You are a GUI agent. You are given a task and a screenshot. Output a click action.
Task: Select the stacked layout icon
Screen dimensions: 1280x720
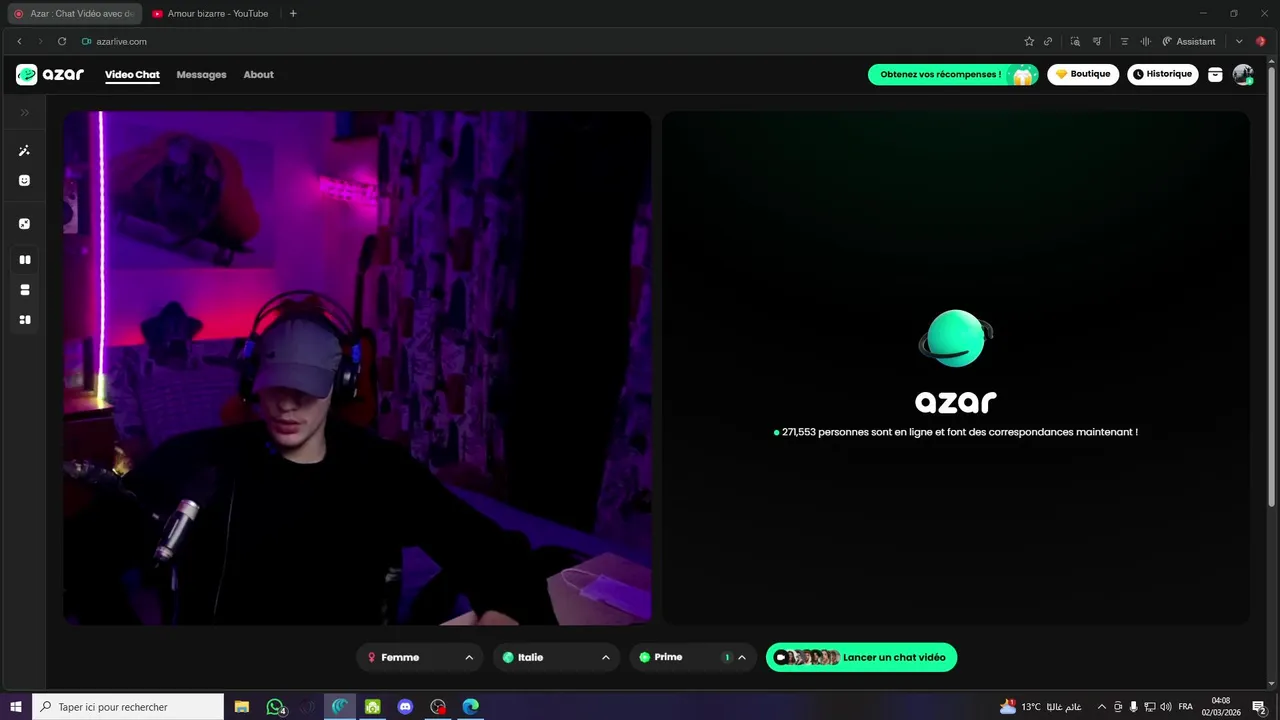click(x=25, y=290)
